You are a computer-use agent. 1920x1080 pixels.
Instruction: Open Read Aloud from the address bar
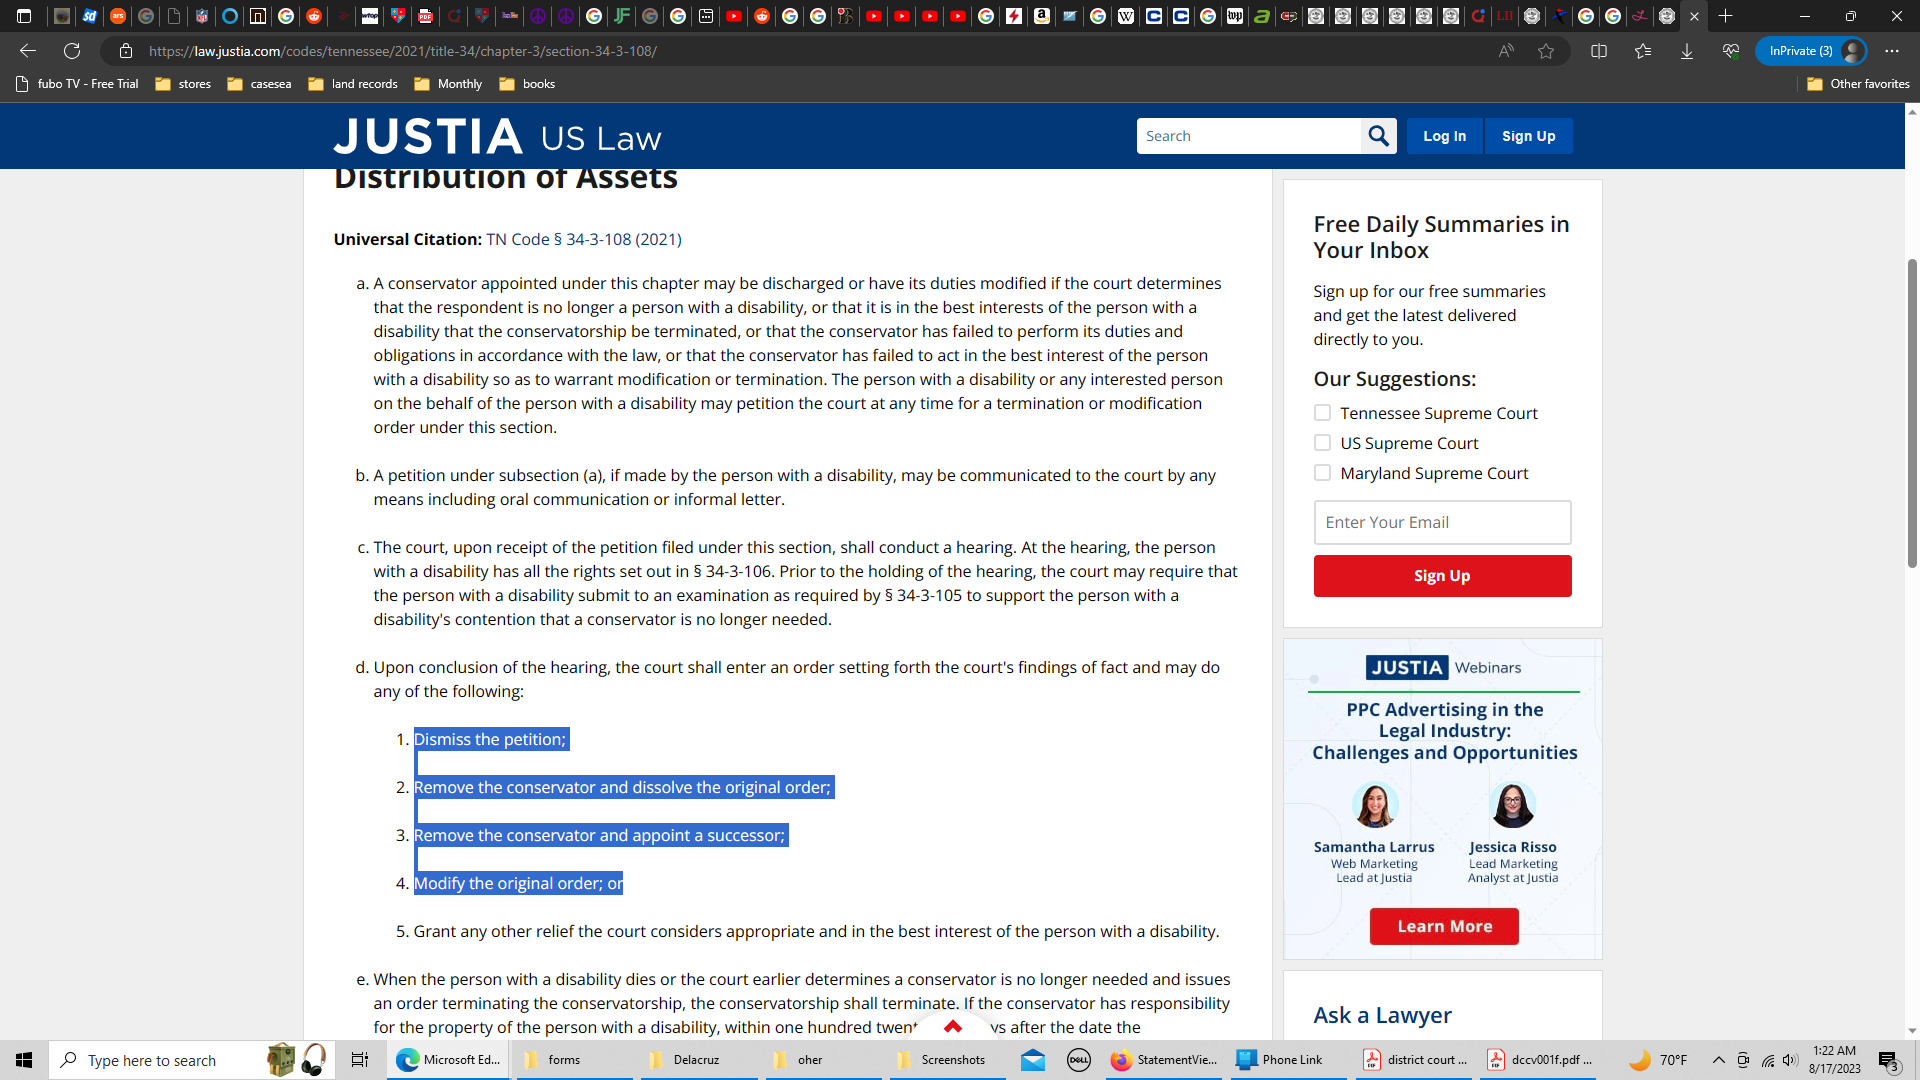pos(1505,51)
